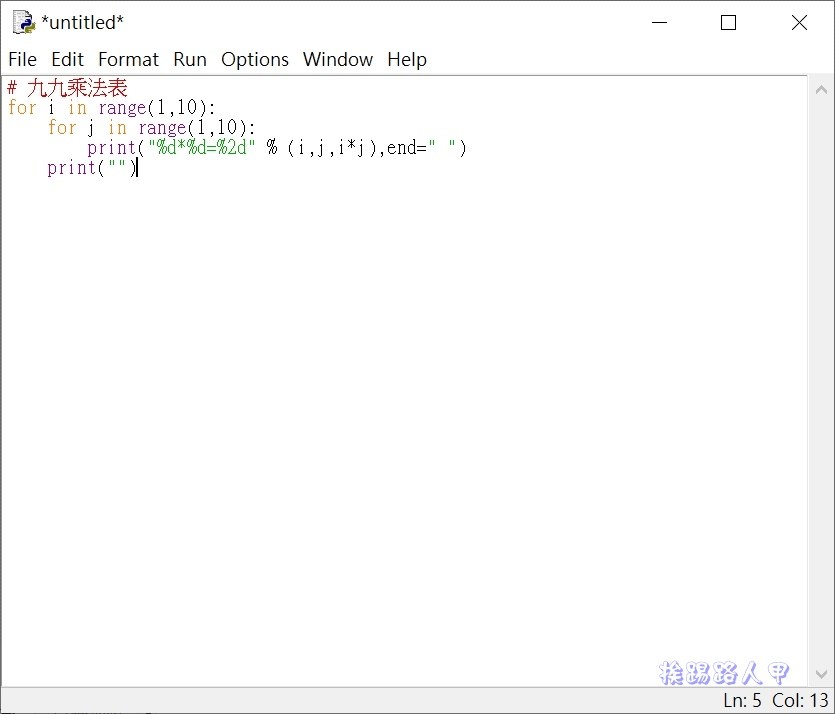Open the Format menu
Image resolution: width=835 pixels, height=714 pixels.
click(128, 59)
